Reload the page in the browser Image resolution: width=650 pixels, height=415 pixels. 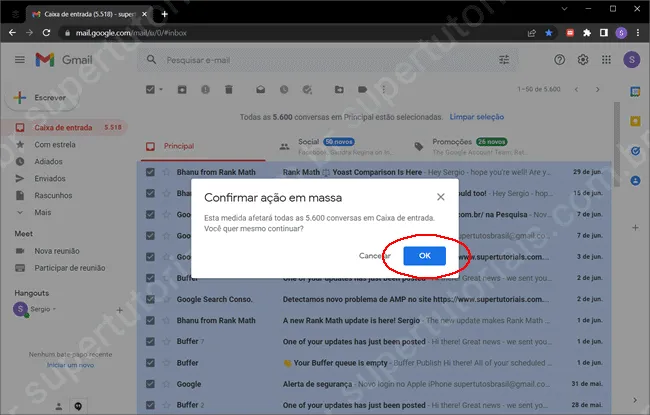[46, 33]
